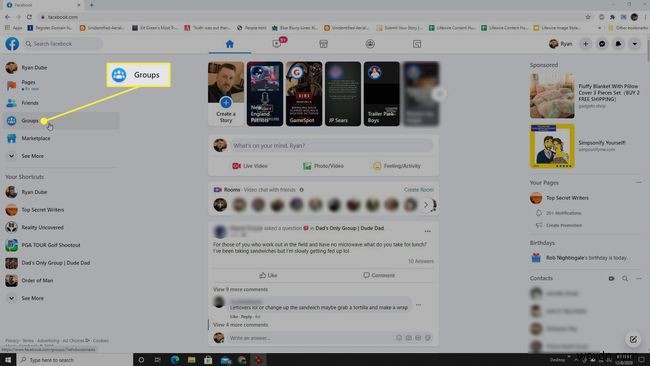Open page Notifications link
Viewport: 650px width, 366px height.
tap(563, 213)
